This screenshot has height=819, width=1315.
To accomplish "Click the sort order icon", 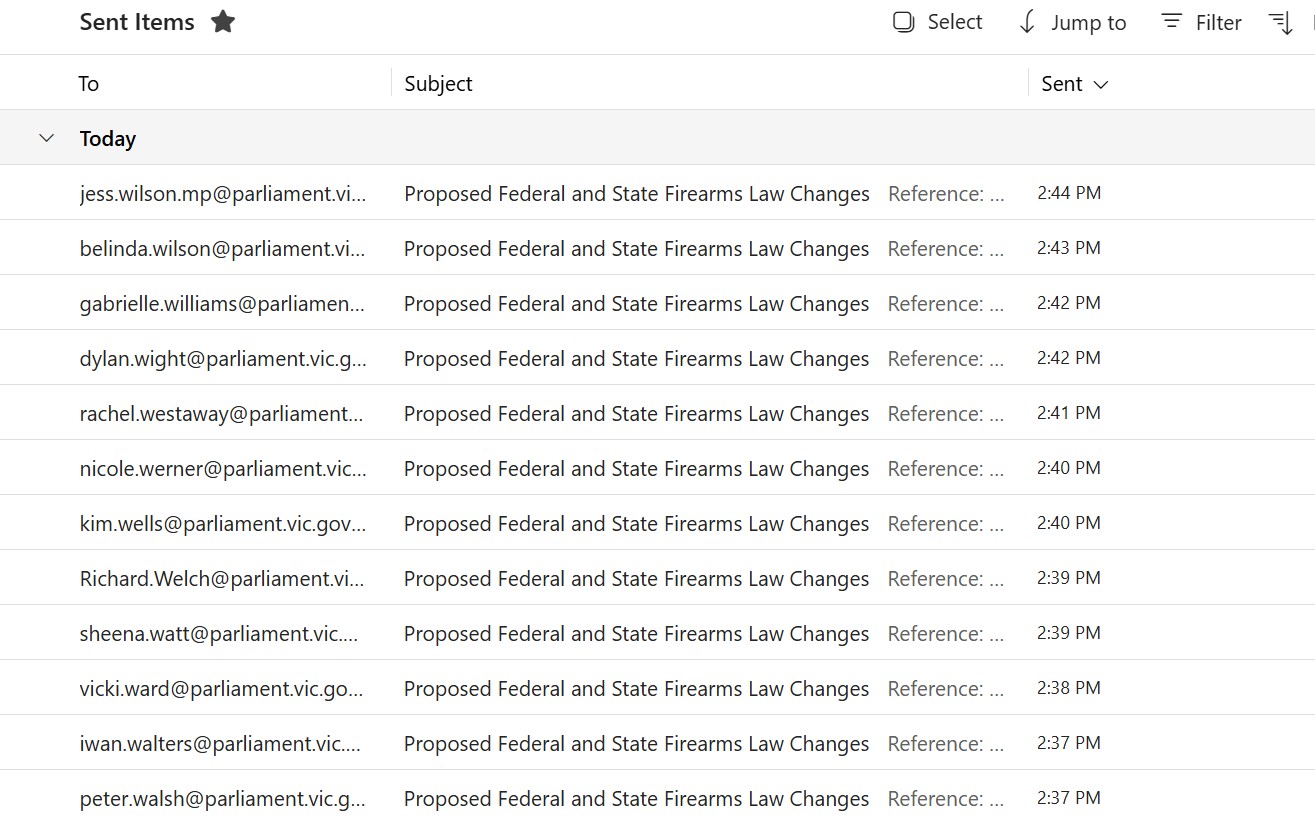I will coord(1281,22).
